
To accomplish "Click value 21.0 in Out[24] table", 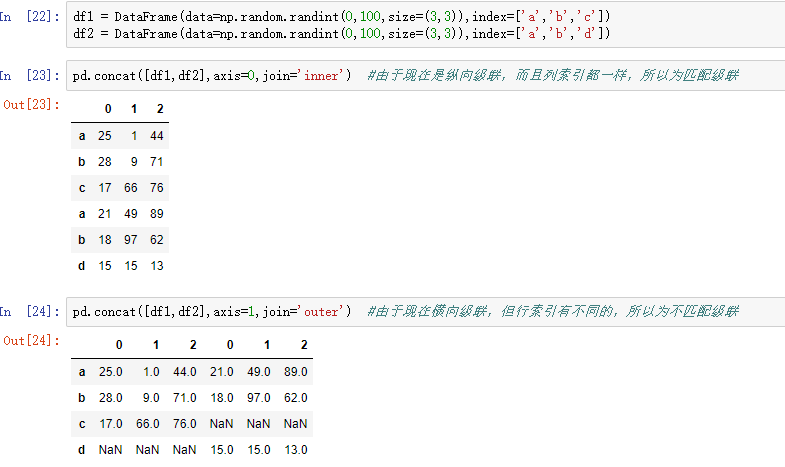I will 222,372.
